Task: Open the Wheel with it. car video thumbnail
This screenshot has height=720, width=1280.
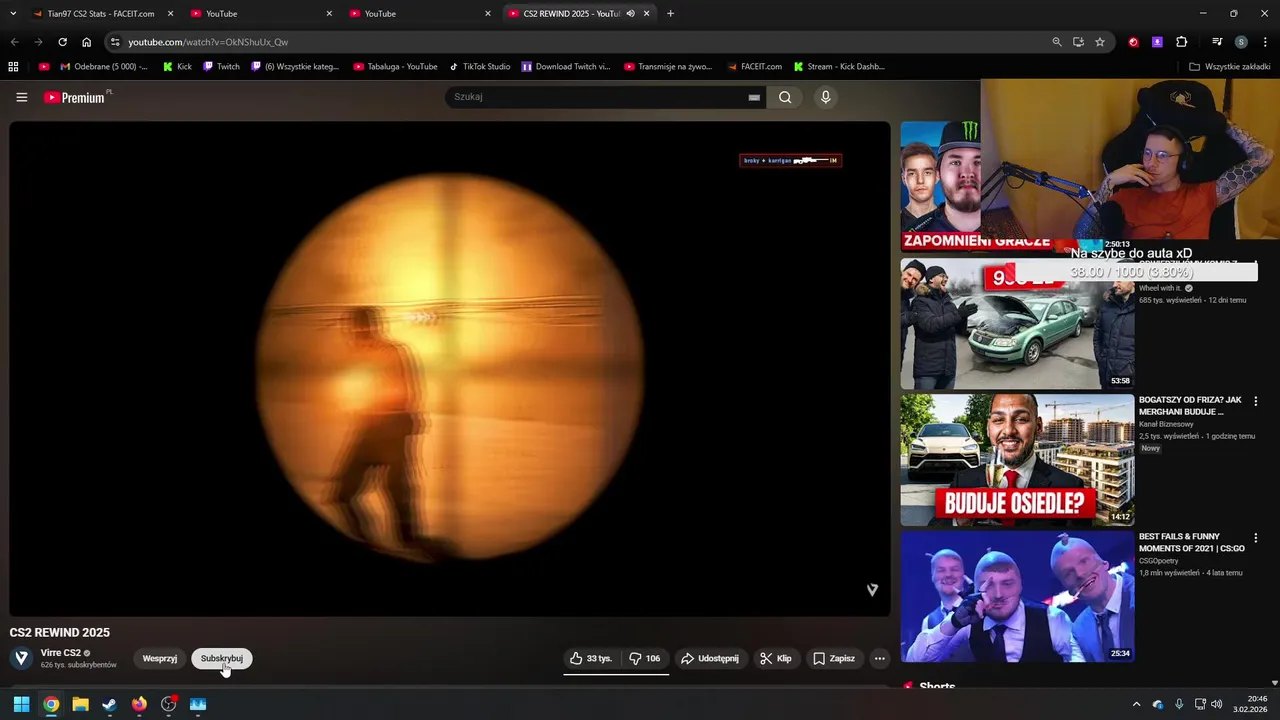Action: pyautogui.click(x=1017, y=324)
